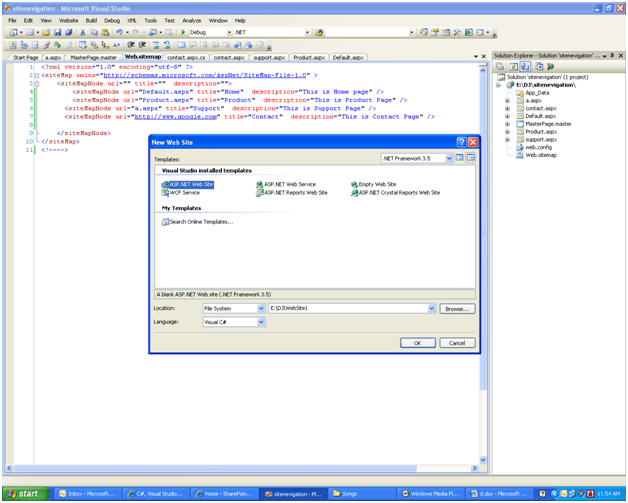This screenshot has height=503, width=628.
Task: Open the Location File System dropdown
Action: click(261, 309)
